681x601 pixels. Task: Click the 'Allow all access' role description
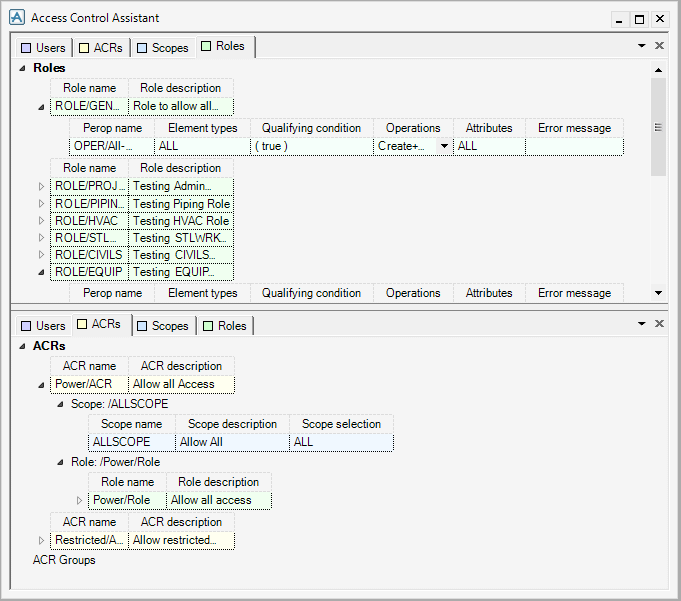(x=219, y=500)
